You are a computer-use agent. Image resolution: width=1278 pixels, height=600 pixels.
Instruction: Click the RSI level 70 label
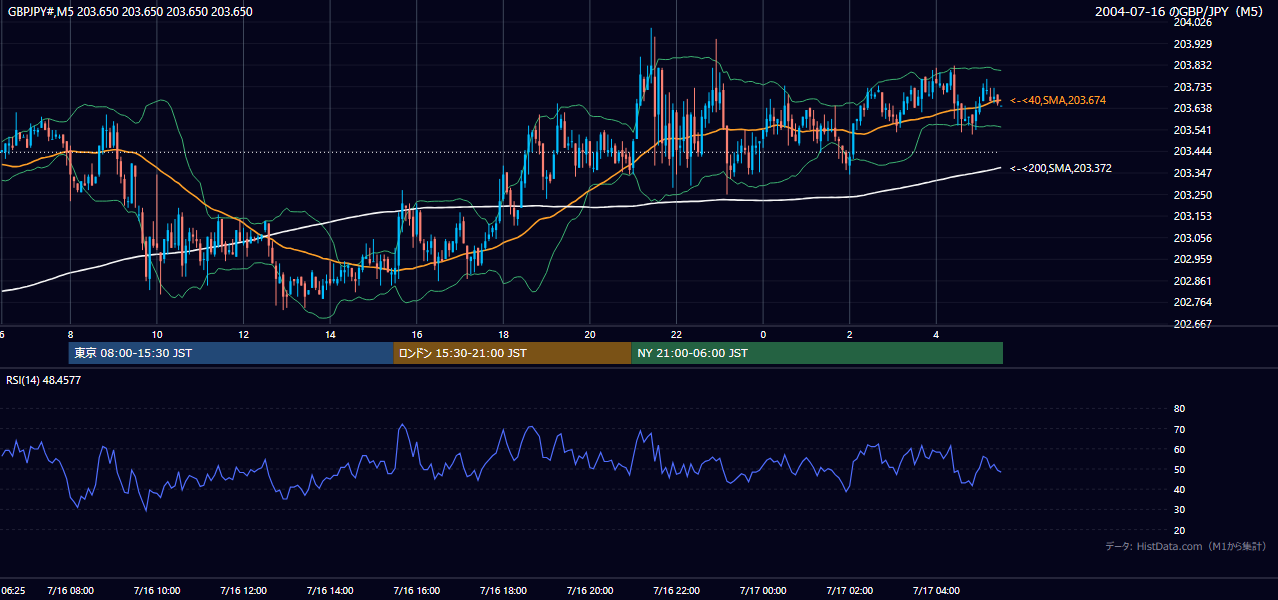tap(1179, 429)
